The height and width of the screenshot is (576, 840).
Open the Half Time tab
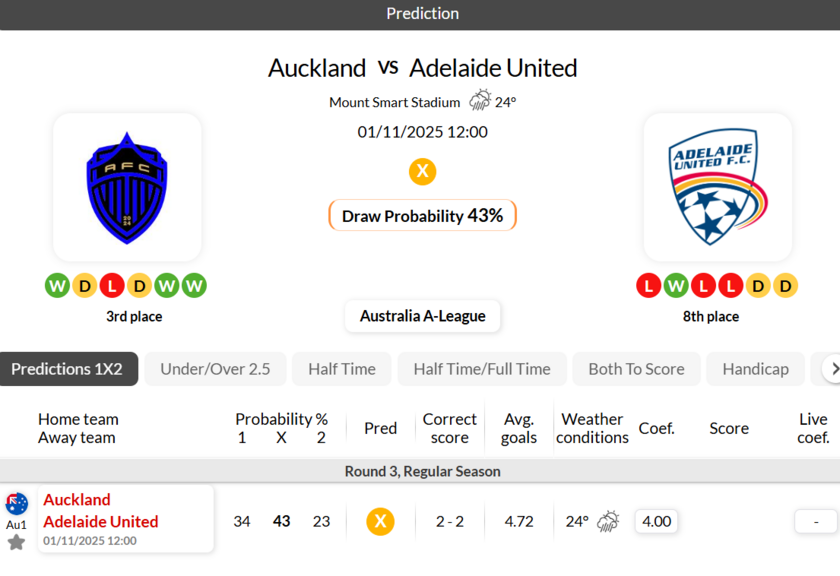pos(342,369)
